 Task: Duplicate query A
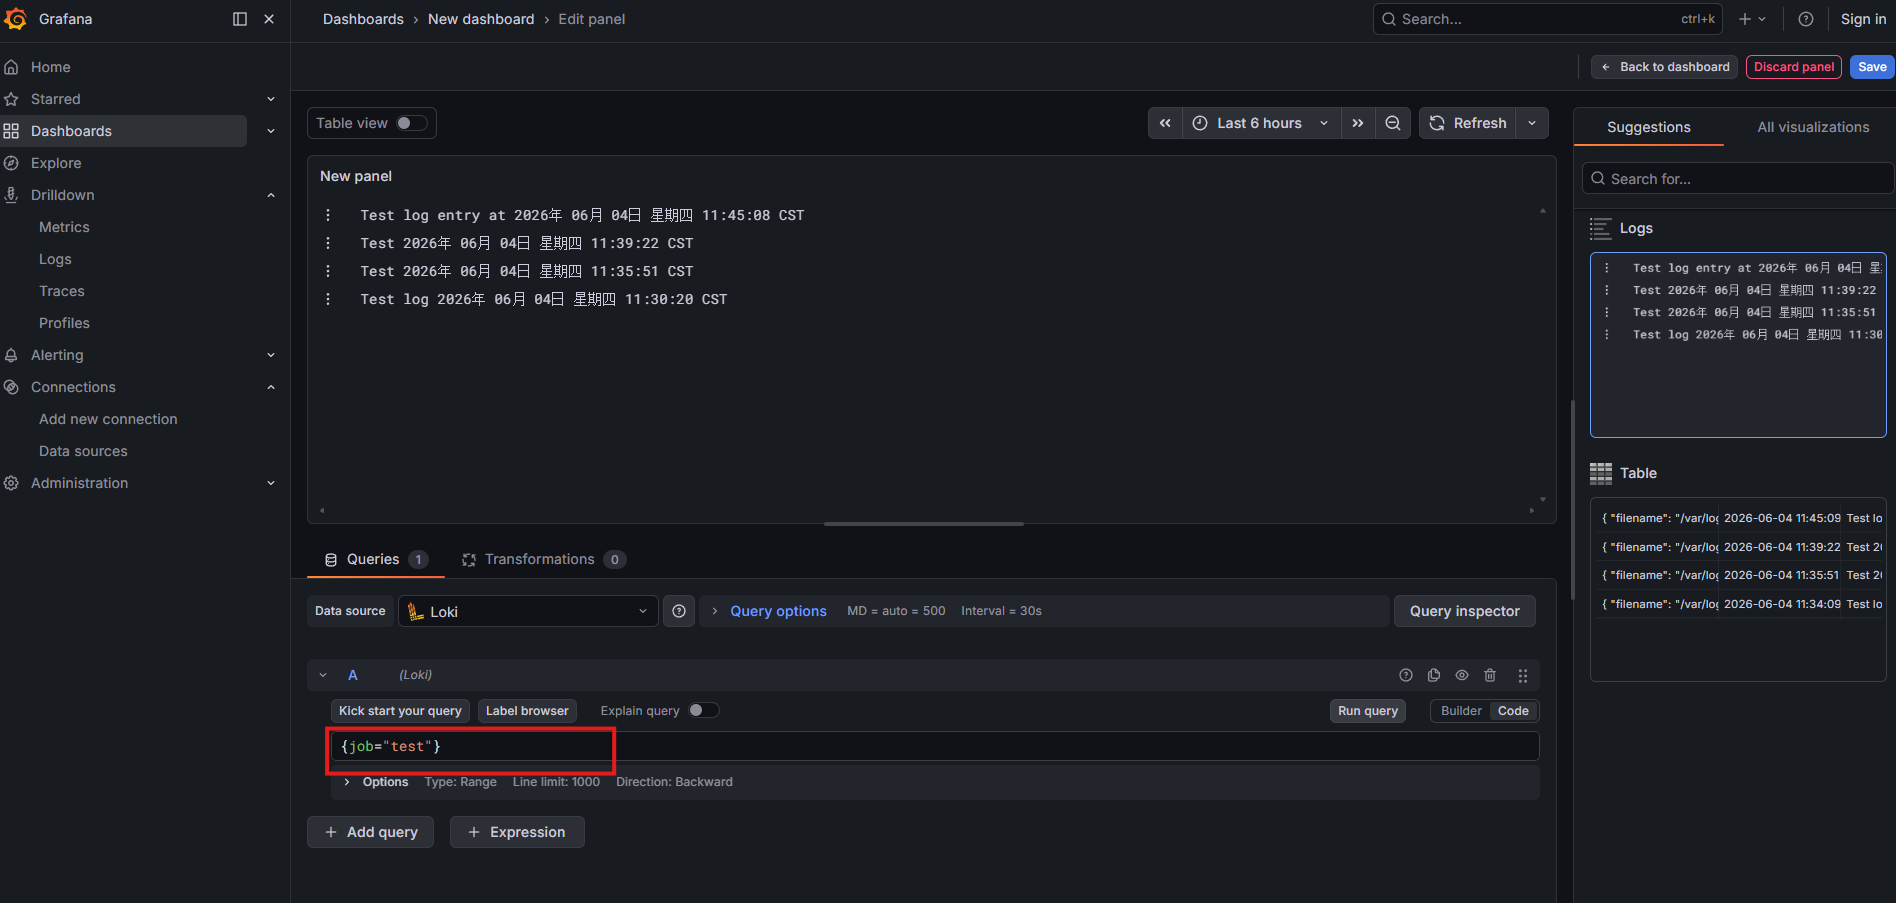coord(1434,675)
